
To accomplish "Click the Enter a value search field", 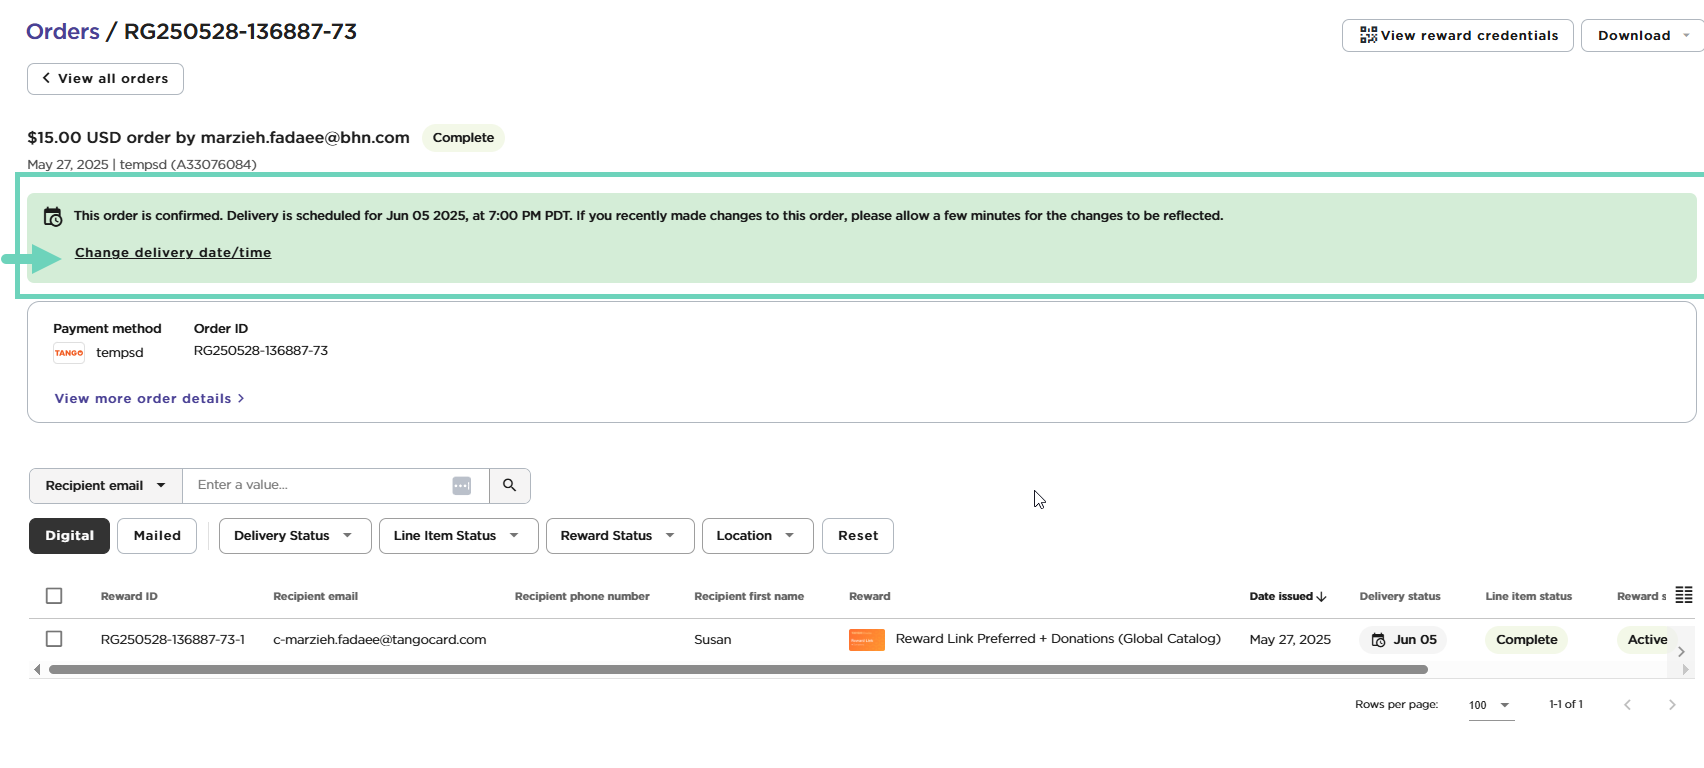I will (320, 486).
